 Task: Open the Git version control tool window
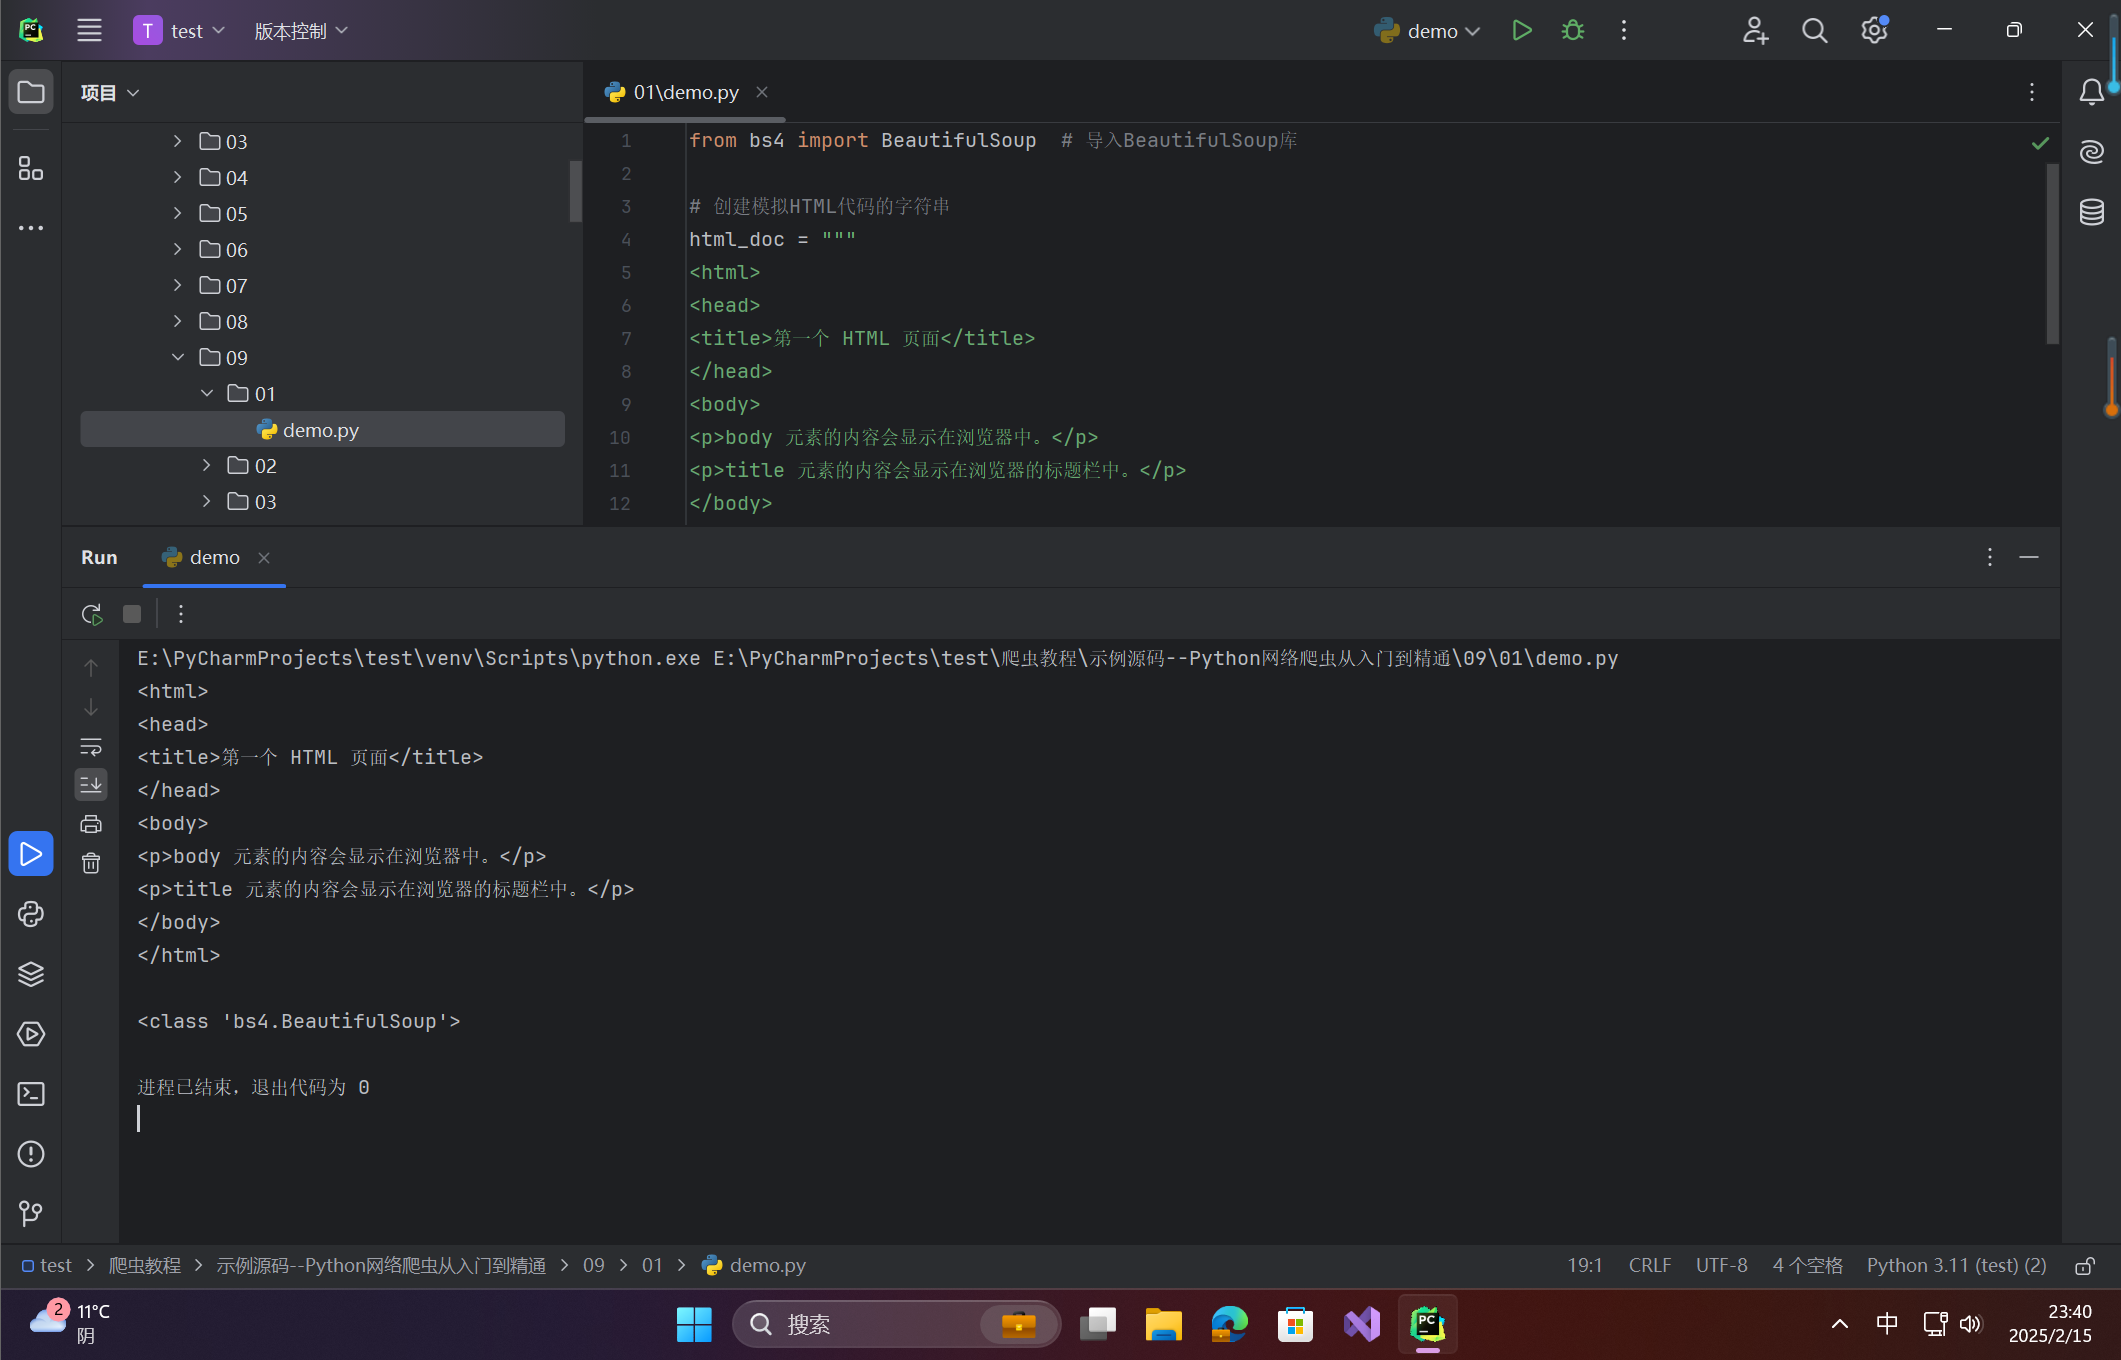click(x=31, y=1214)
